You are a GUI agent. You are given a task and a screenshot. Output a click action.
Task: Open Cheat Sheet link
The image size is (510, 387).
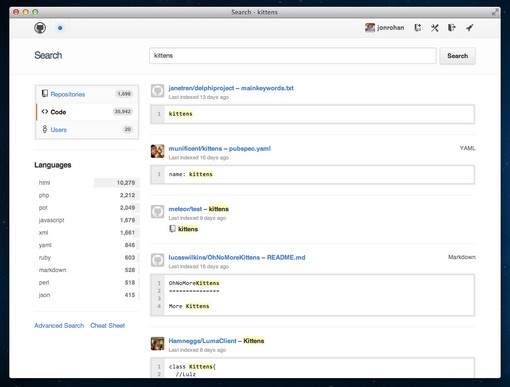coord(107,325)
